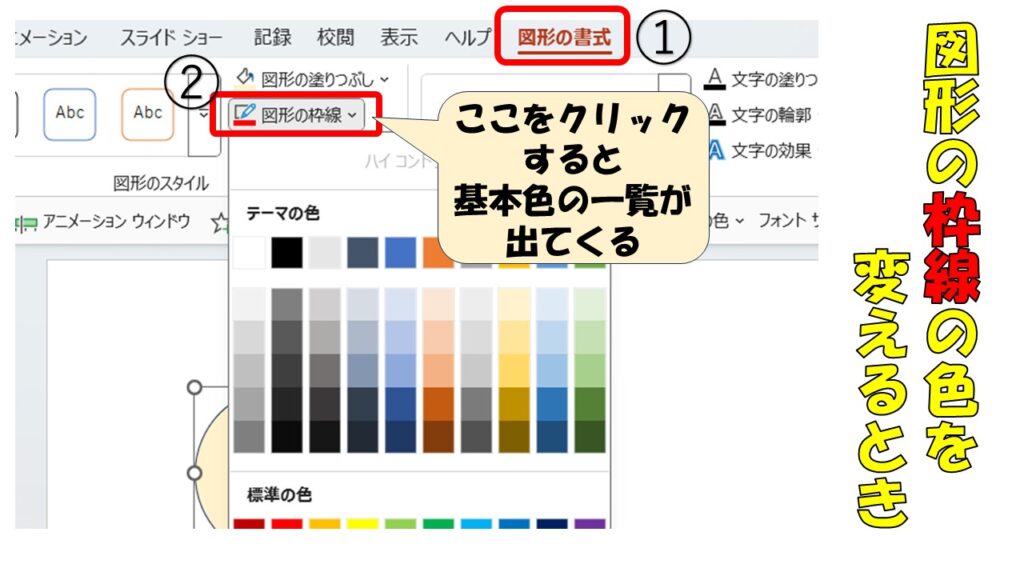Click the 図形のスタイル group label
Viewport: 1024px width, 576px height.
coord(161,183)
